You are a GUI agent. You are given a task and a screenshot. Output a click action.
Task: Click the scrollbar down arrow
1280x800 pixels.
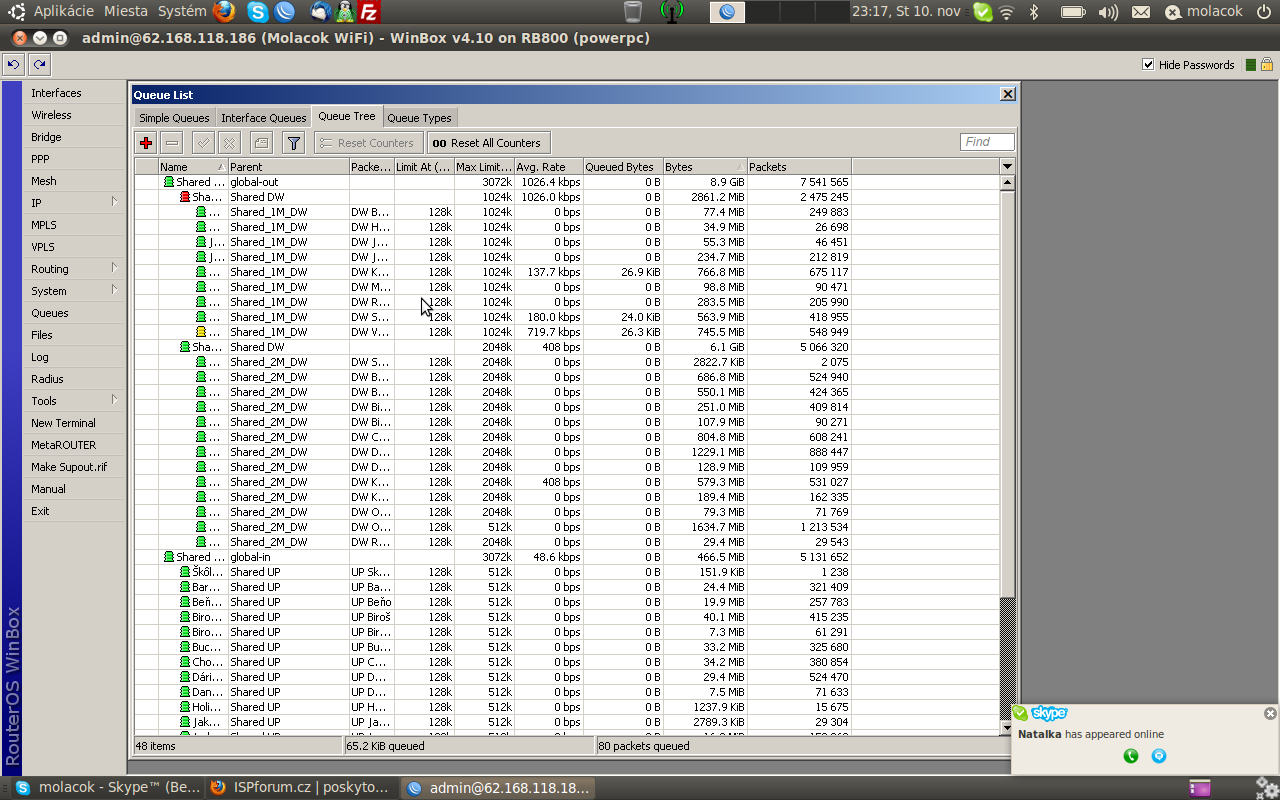pyautogui.click(x=1007, y=728)
